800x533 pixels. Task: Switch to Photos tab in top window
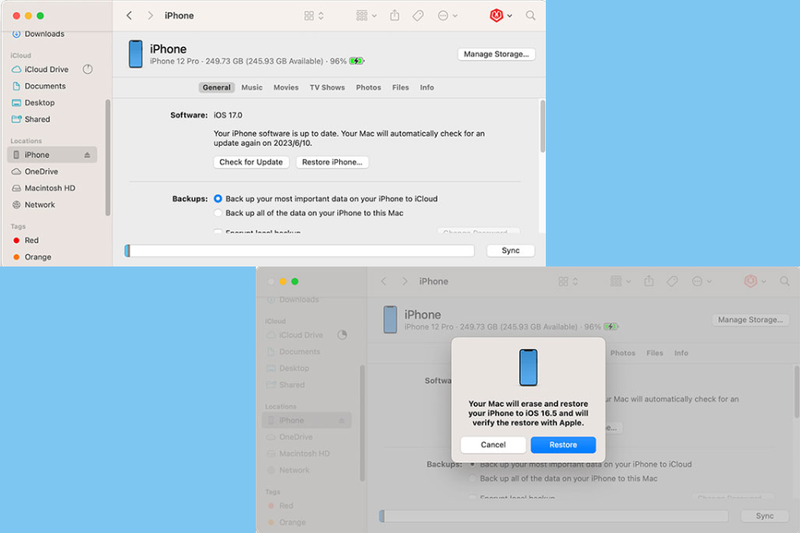[x=368, y=87]
